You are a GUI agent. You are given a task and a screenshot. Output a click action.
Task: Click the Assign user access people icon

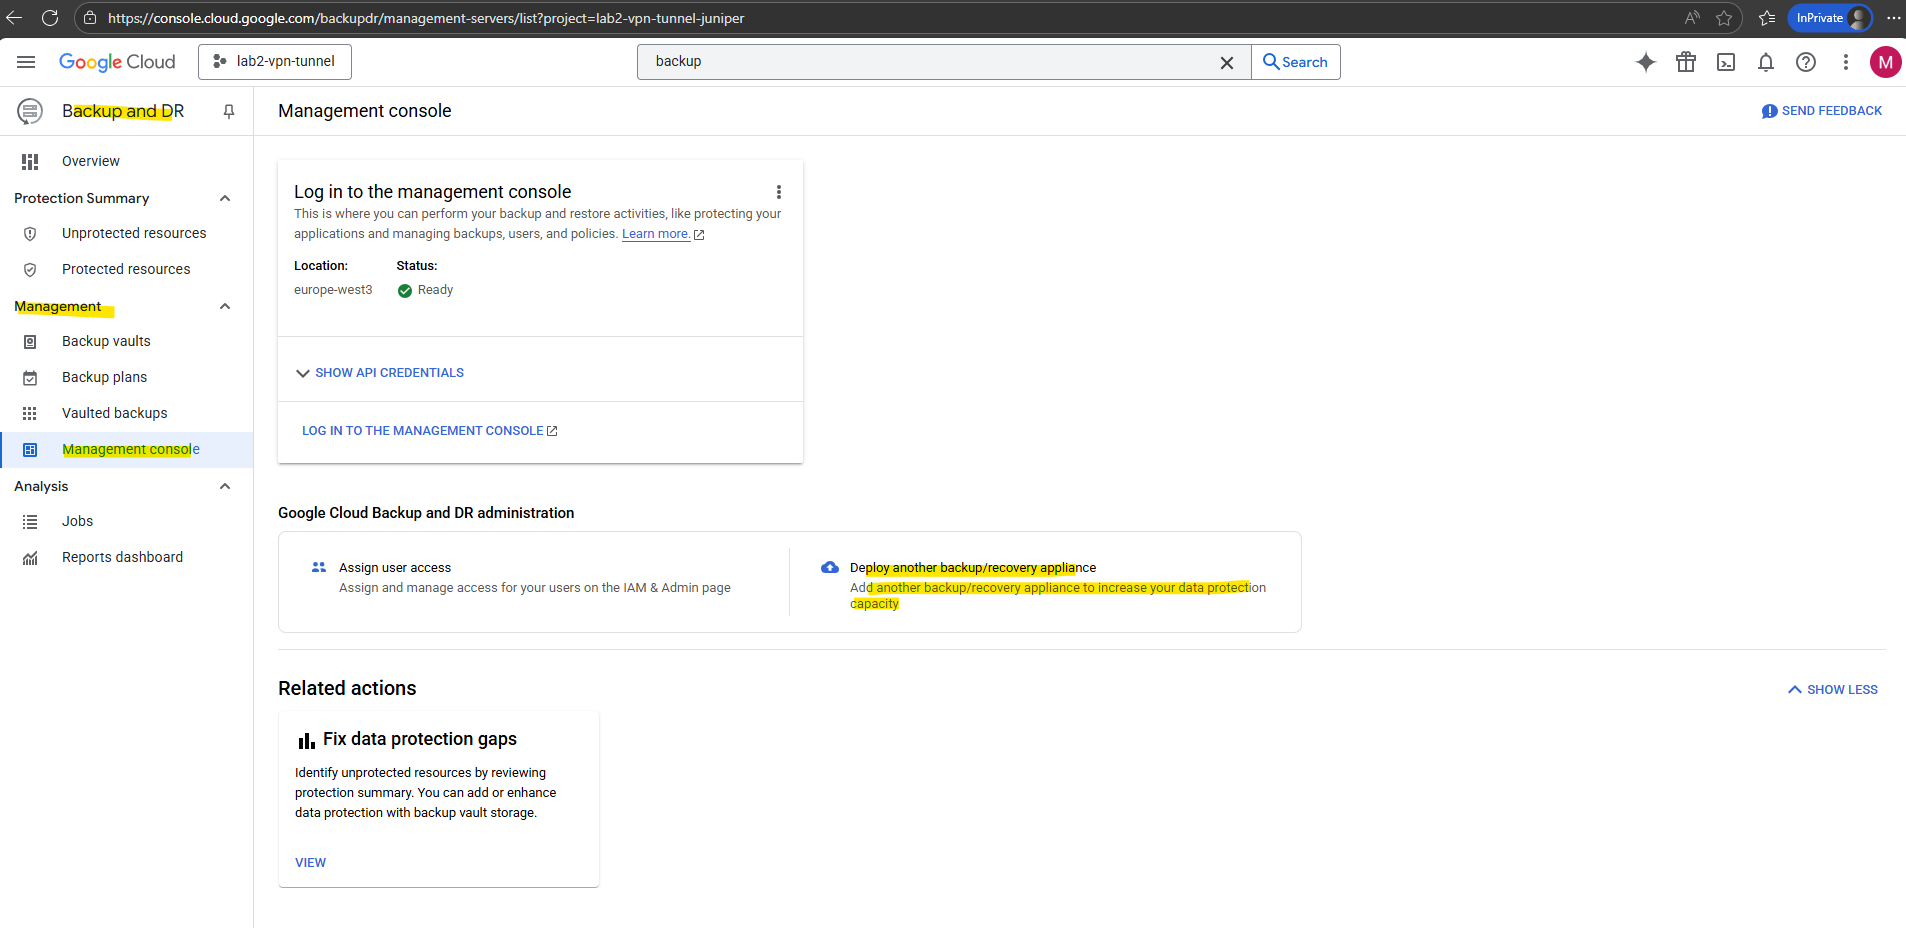point(319,567)
